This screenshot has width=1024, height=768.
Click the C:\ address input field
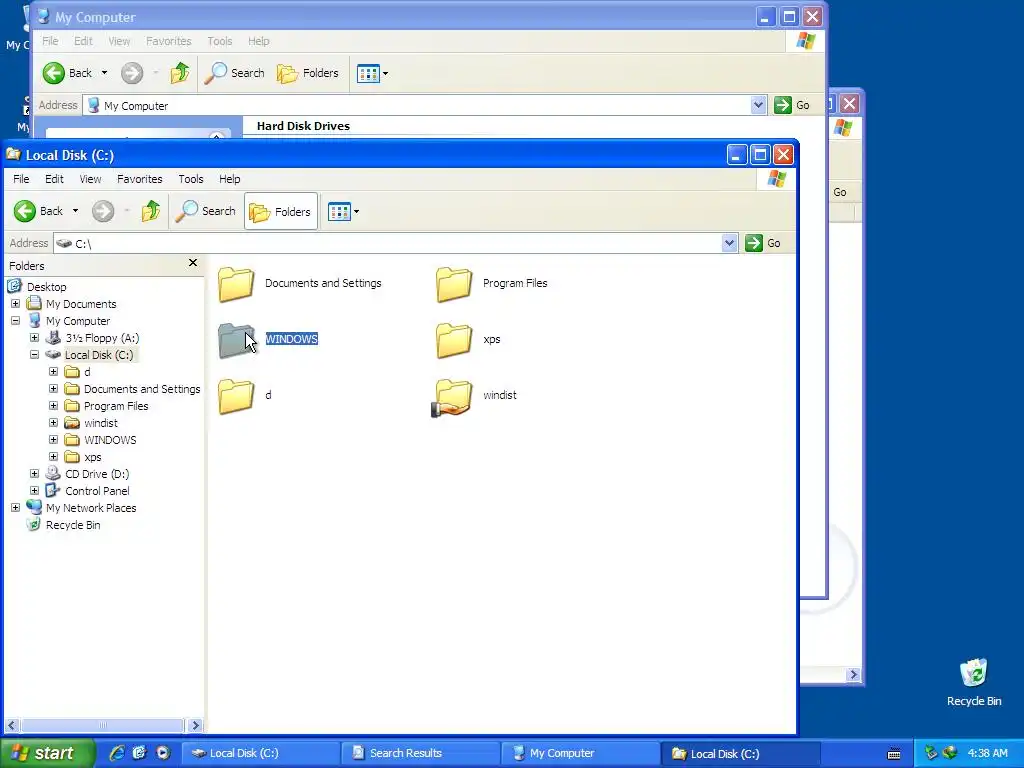[x=388, y=243]
